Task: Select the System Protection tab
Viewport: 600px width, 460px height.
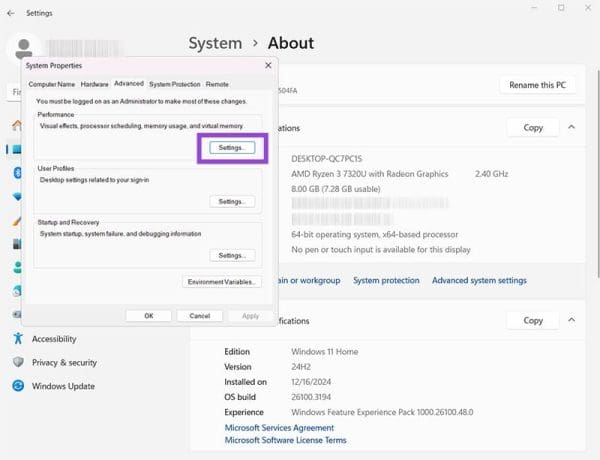Action: point(175,84)
